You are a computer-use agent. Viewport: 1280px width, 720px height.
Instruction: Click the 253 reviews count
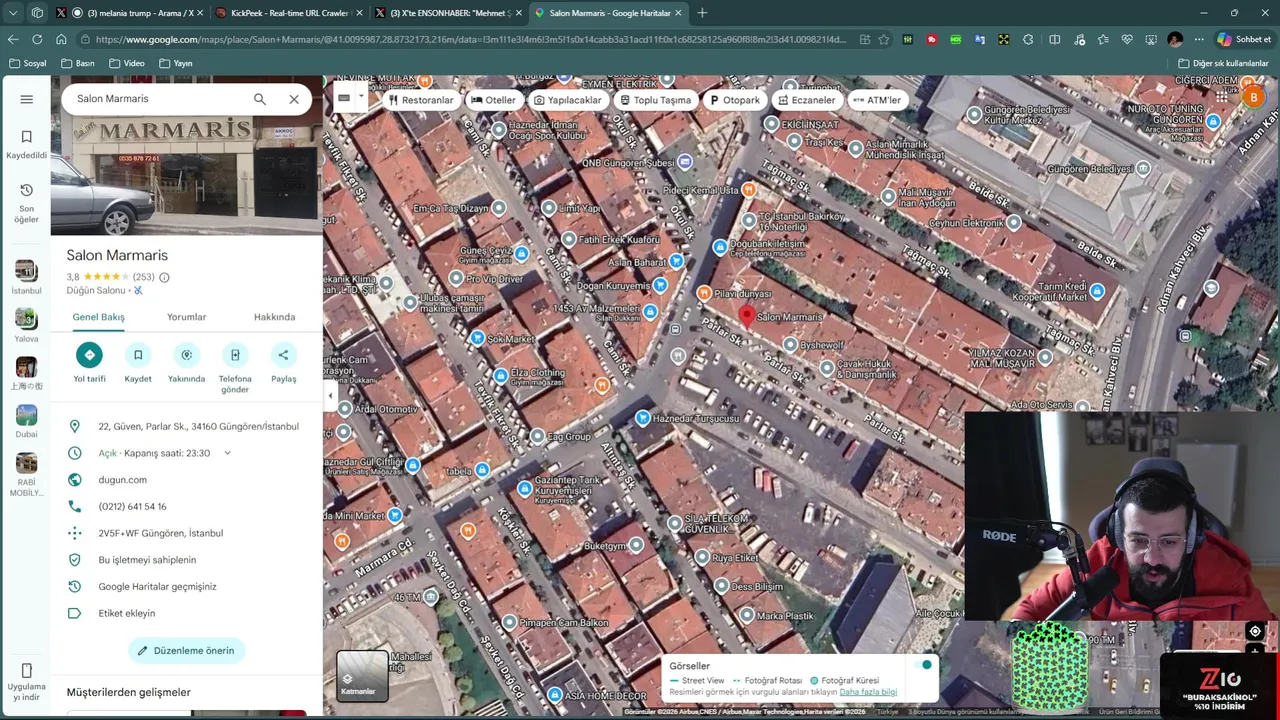point(143,277)
